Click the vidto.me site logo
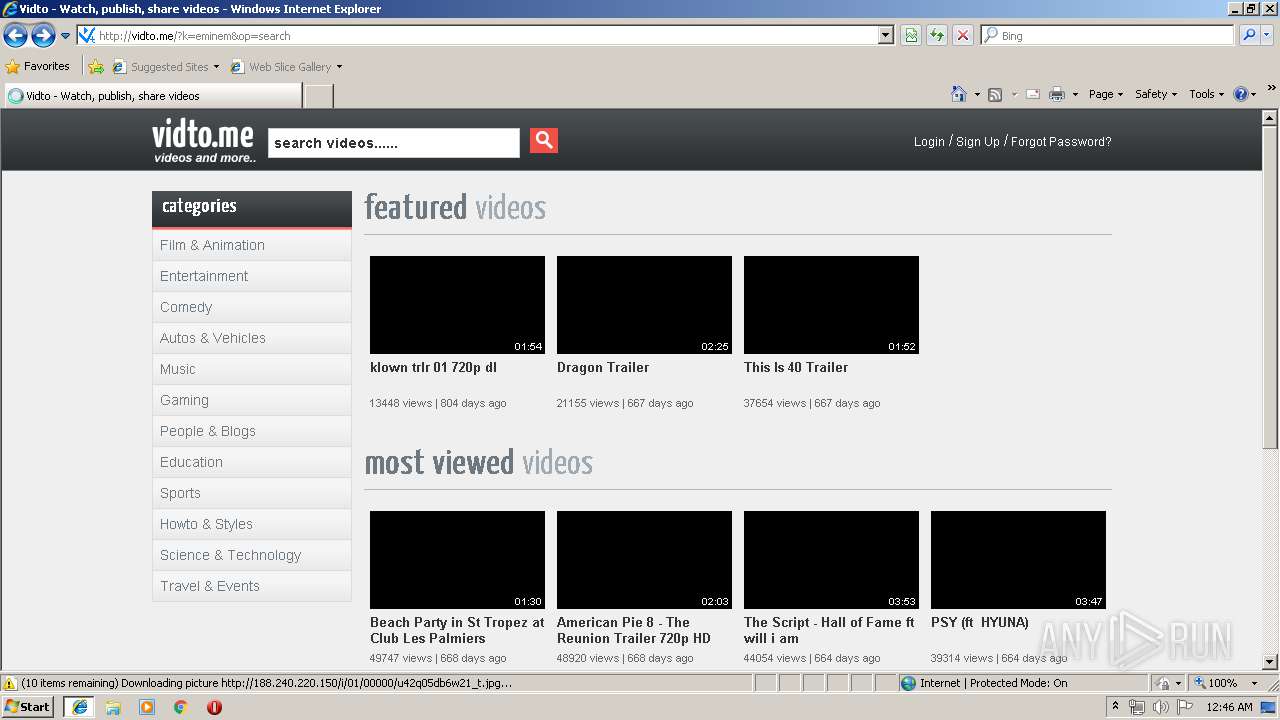Viewport: 1280px width, 720px height. click(x=203, y=142)
